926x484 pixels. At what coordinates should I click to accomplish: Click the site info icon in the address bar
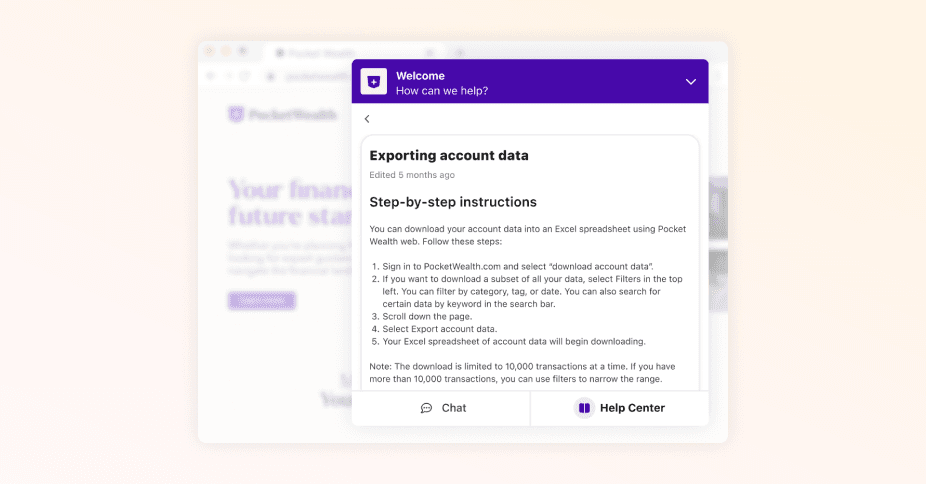(x=271, y=76)
